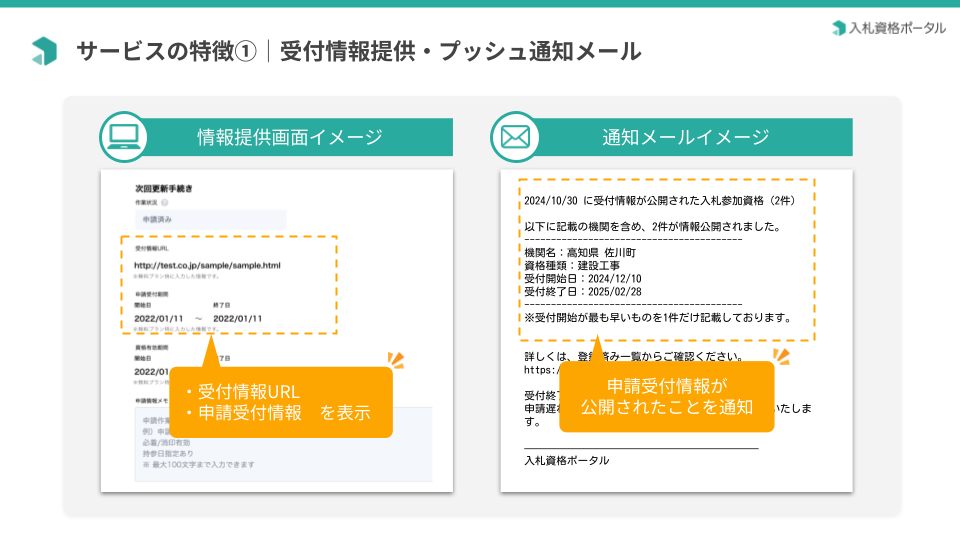This screenshot has width=960, height=540.
Task: Click the 入札資格ポータル logo at top right
Action: (888, 28)
